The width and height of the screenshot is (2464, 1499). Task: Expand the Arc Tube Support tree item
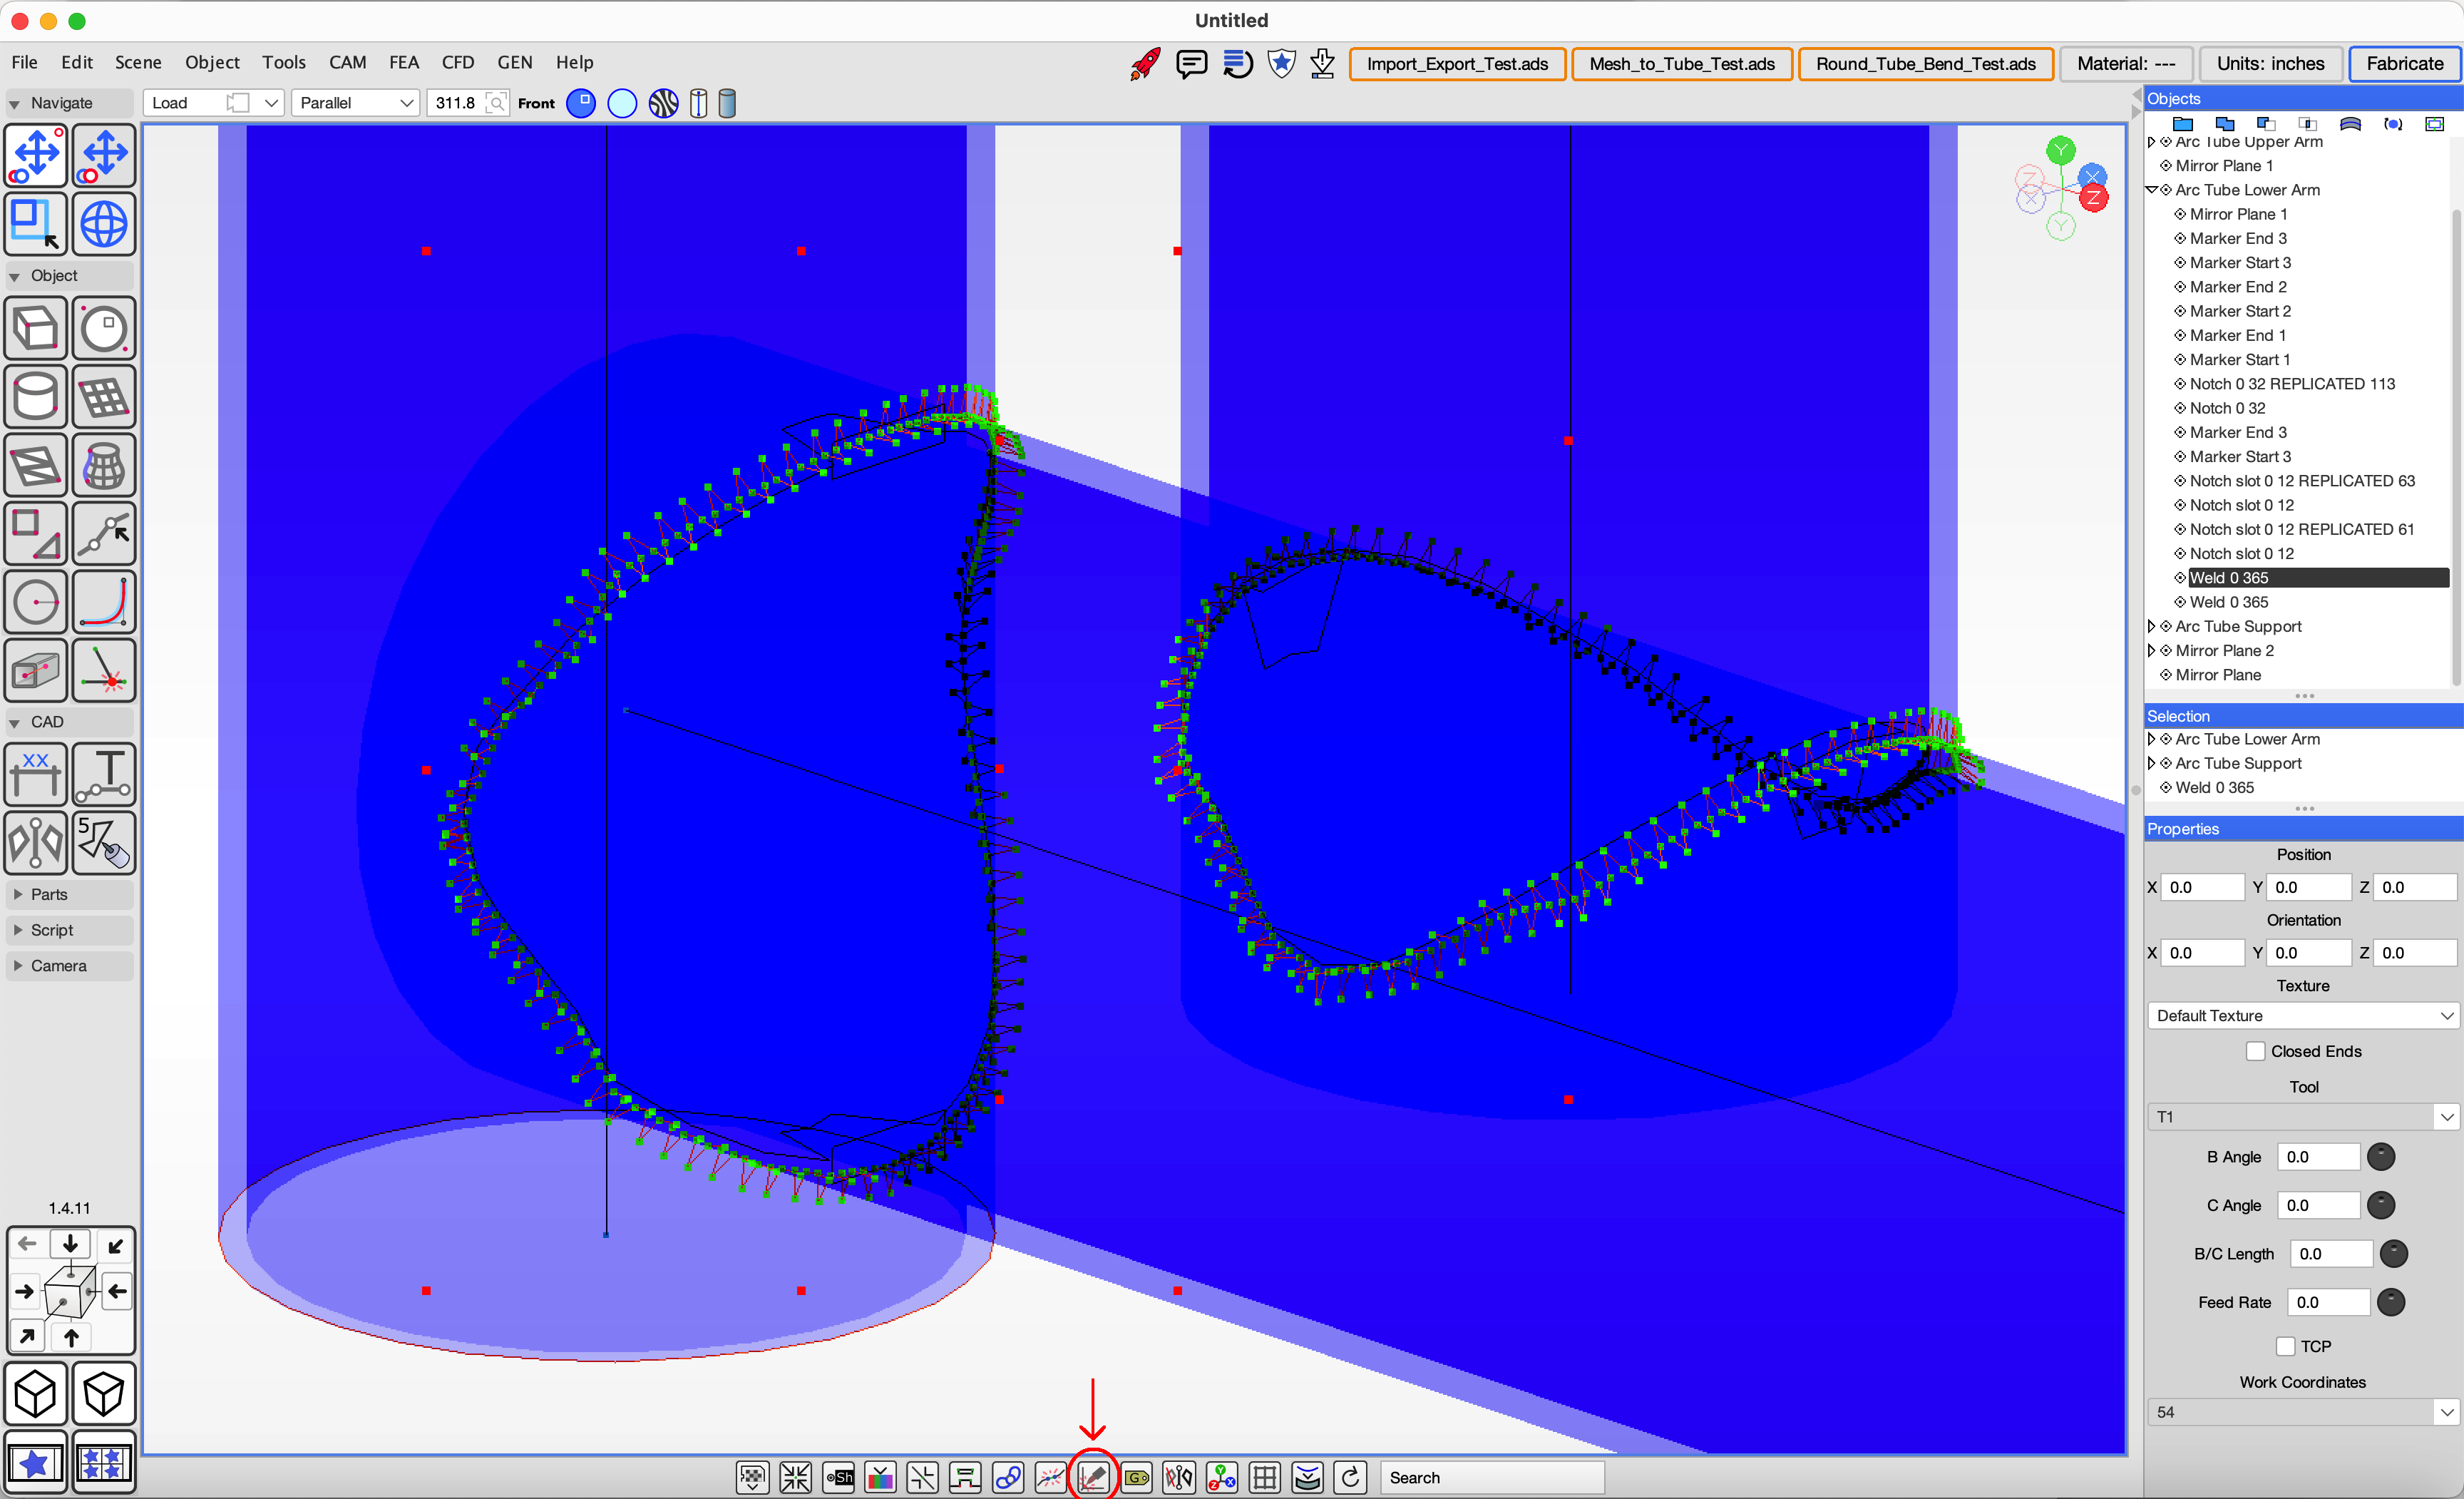point(2152,626)
